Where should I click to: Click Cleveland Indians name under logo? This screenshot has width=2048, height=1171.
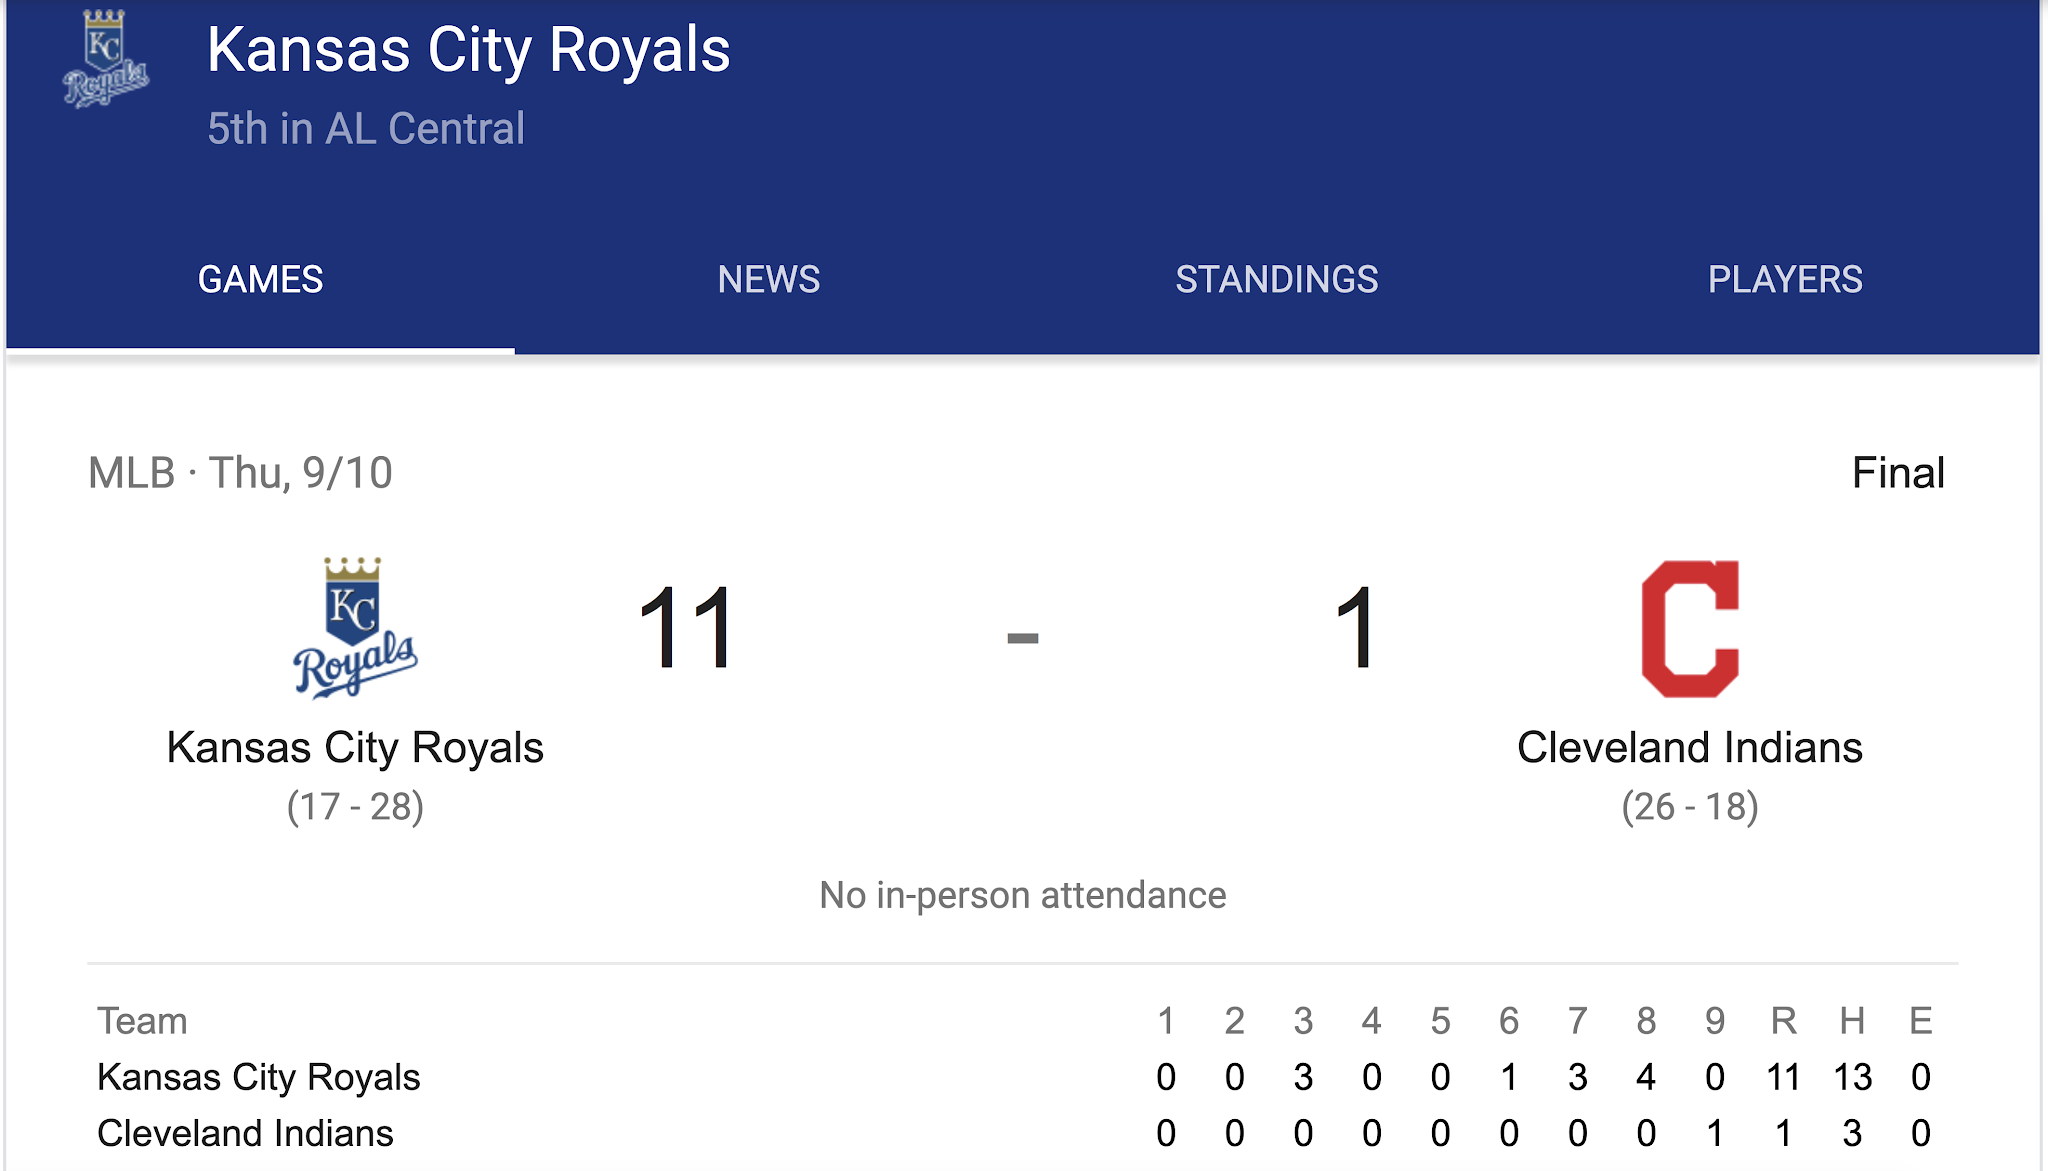(x=1689, y=748)
